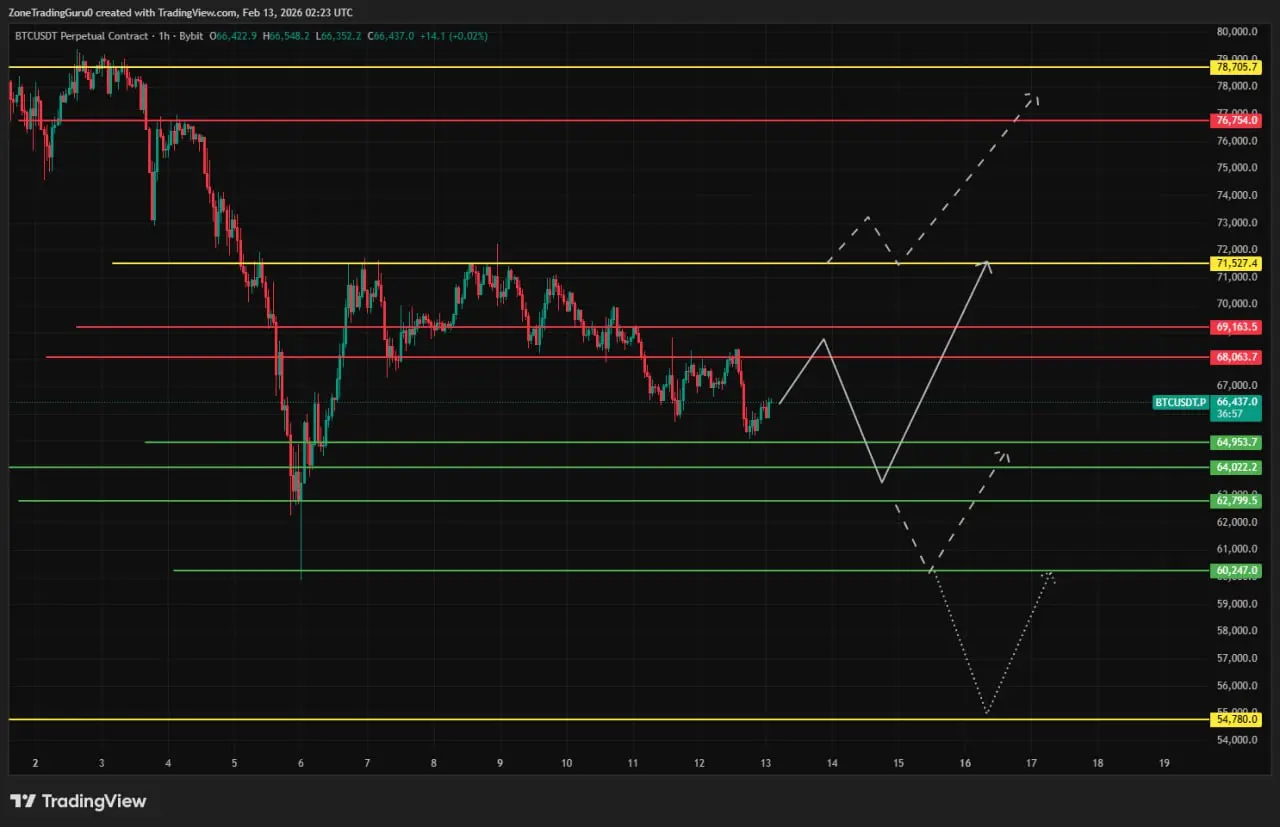
Task: Select the green 64,022.2 price label
Action: [x=1235, y=467]
